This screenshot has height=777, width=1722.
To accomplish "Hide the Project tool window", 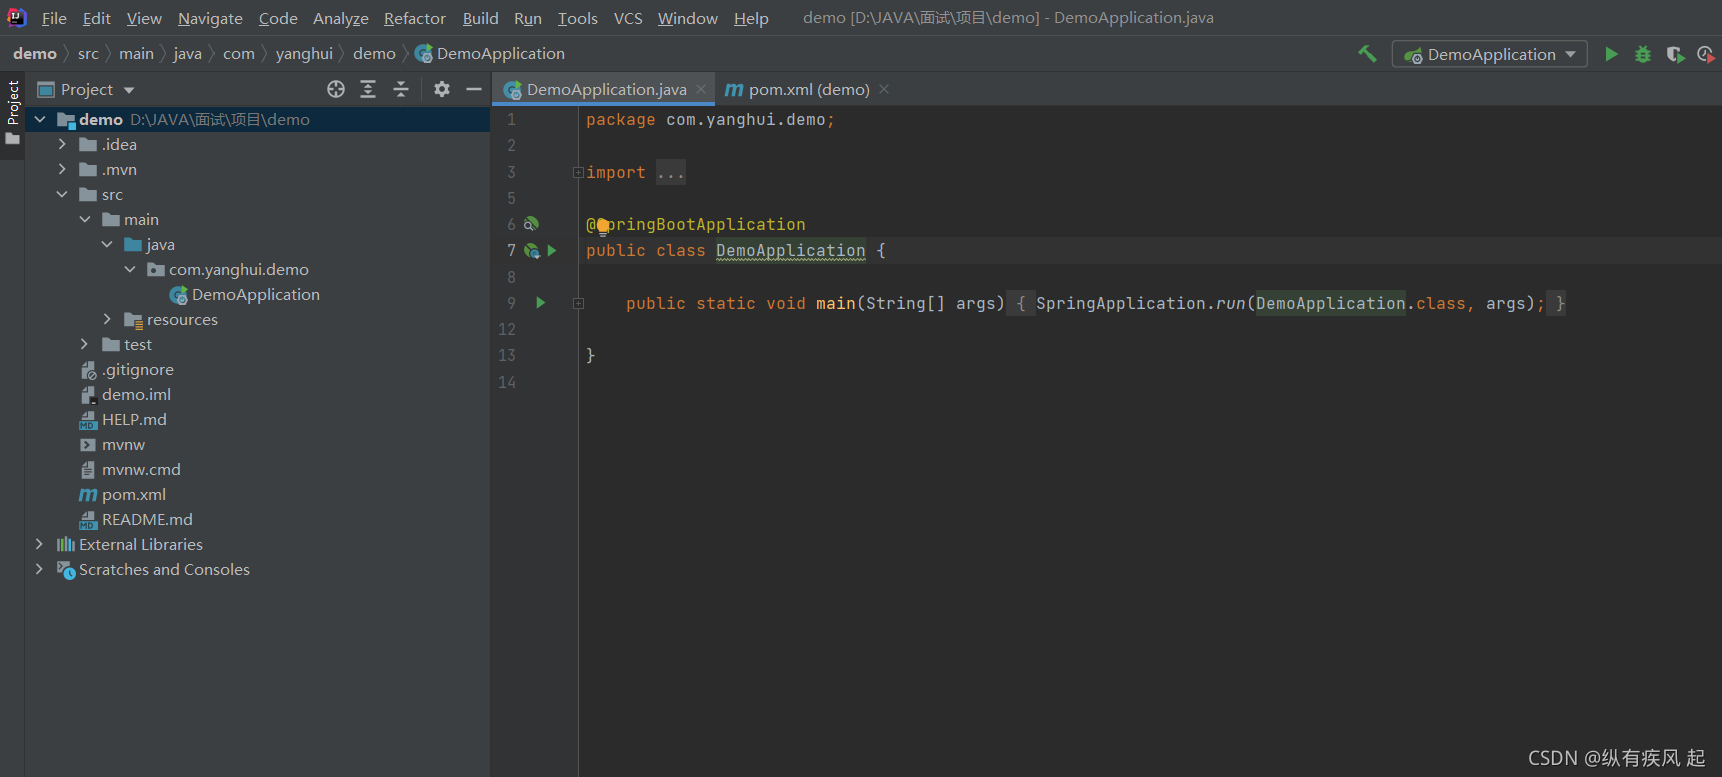I will point(474,89).
